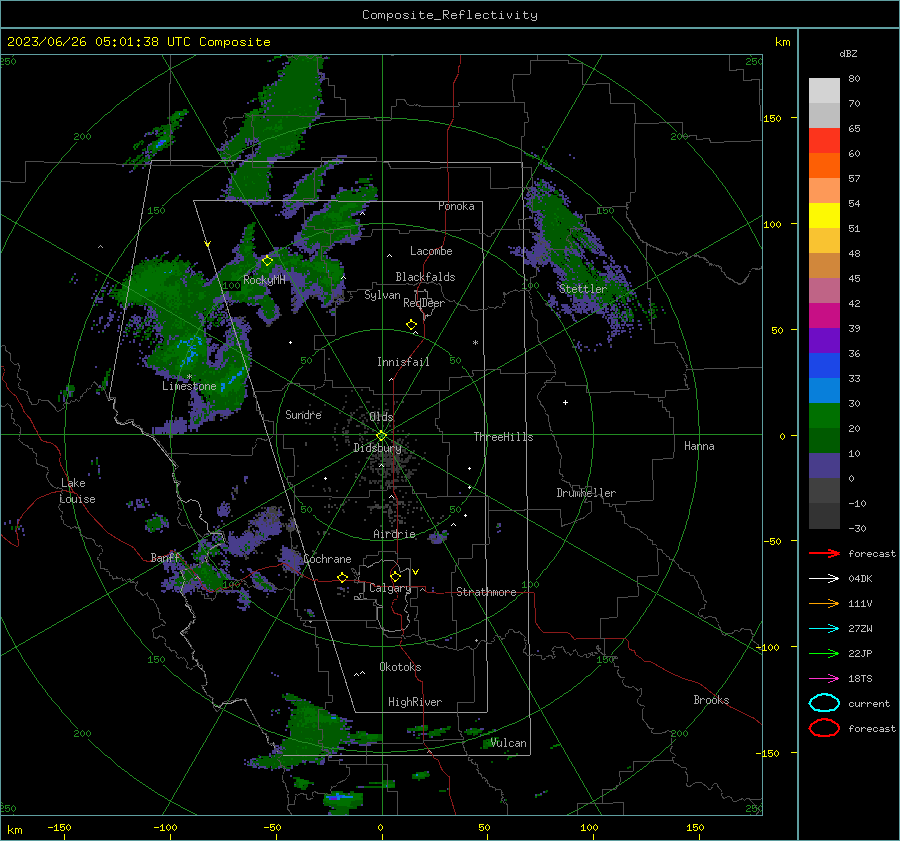Click the yellow diamond marker below RedDeer

coord(412,324)
